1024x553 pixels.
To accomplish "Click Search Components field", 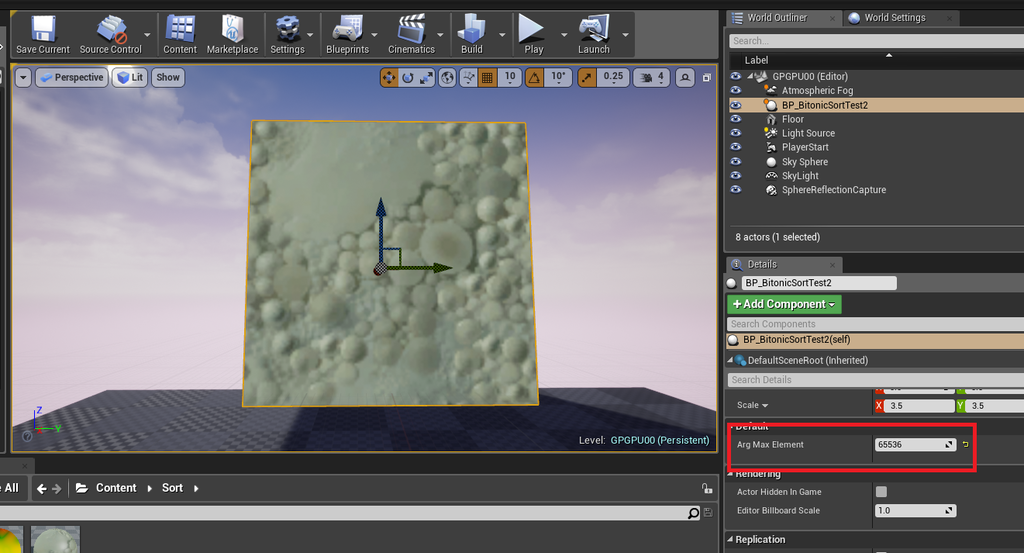I will 875,324.
